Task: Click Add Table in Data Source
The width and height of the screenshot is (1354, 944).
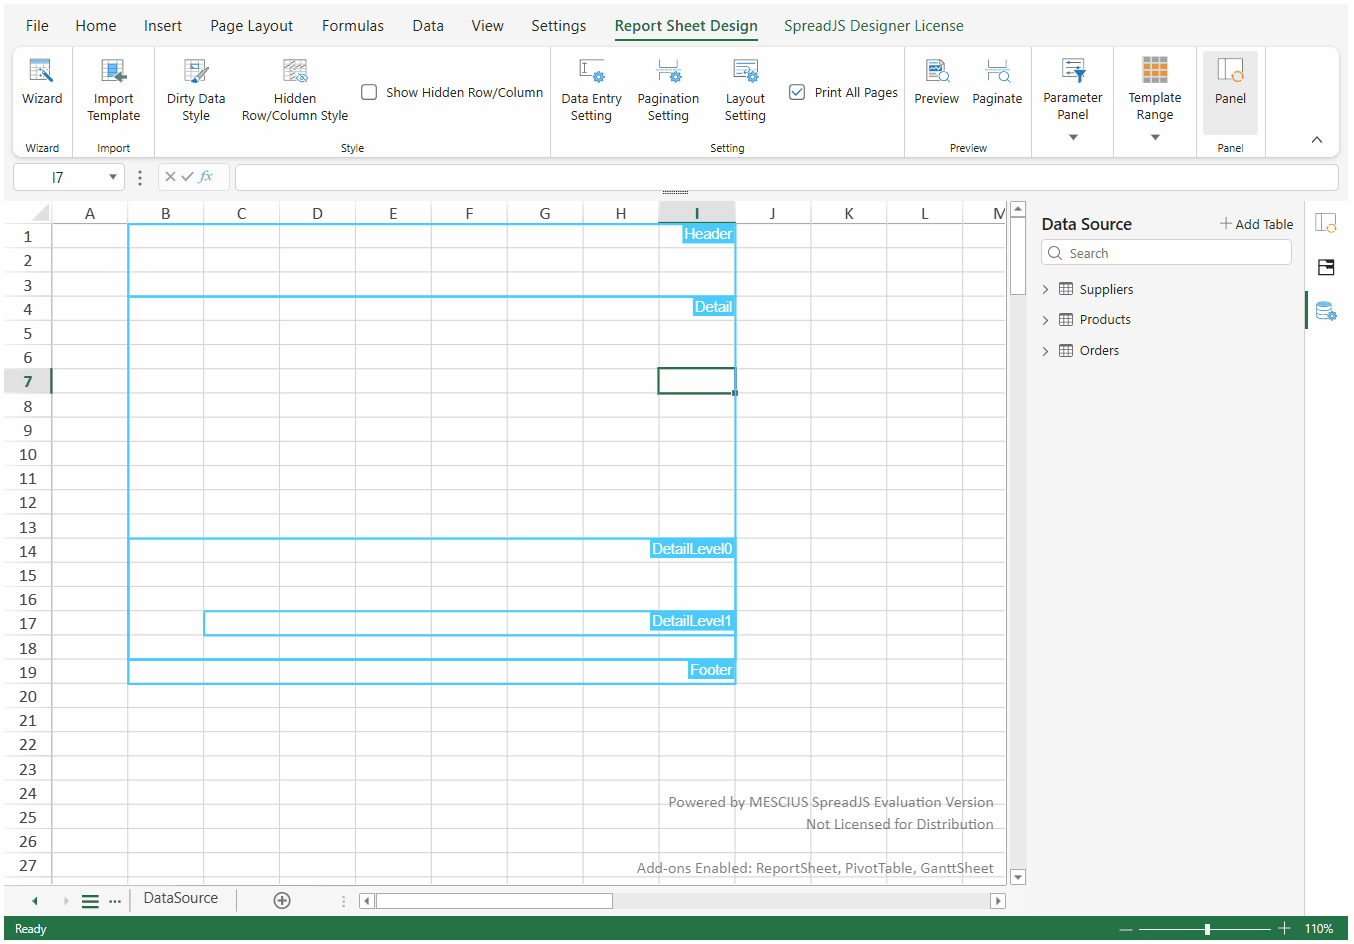Action: pos(1256,224)
